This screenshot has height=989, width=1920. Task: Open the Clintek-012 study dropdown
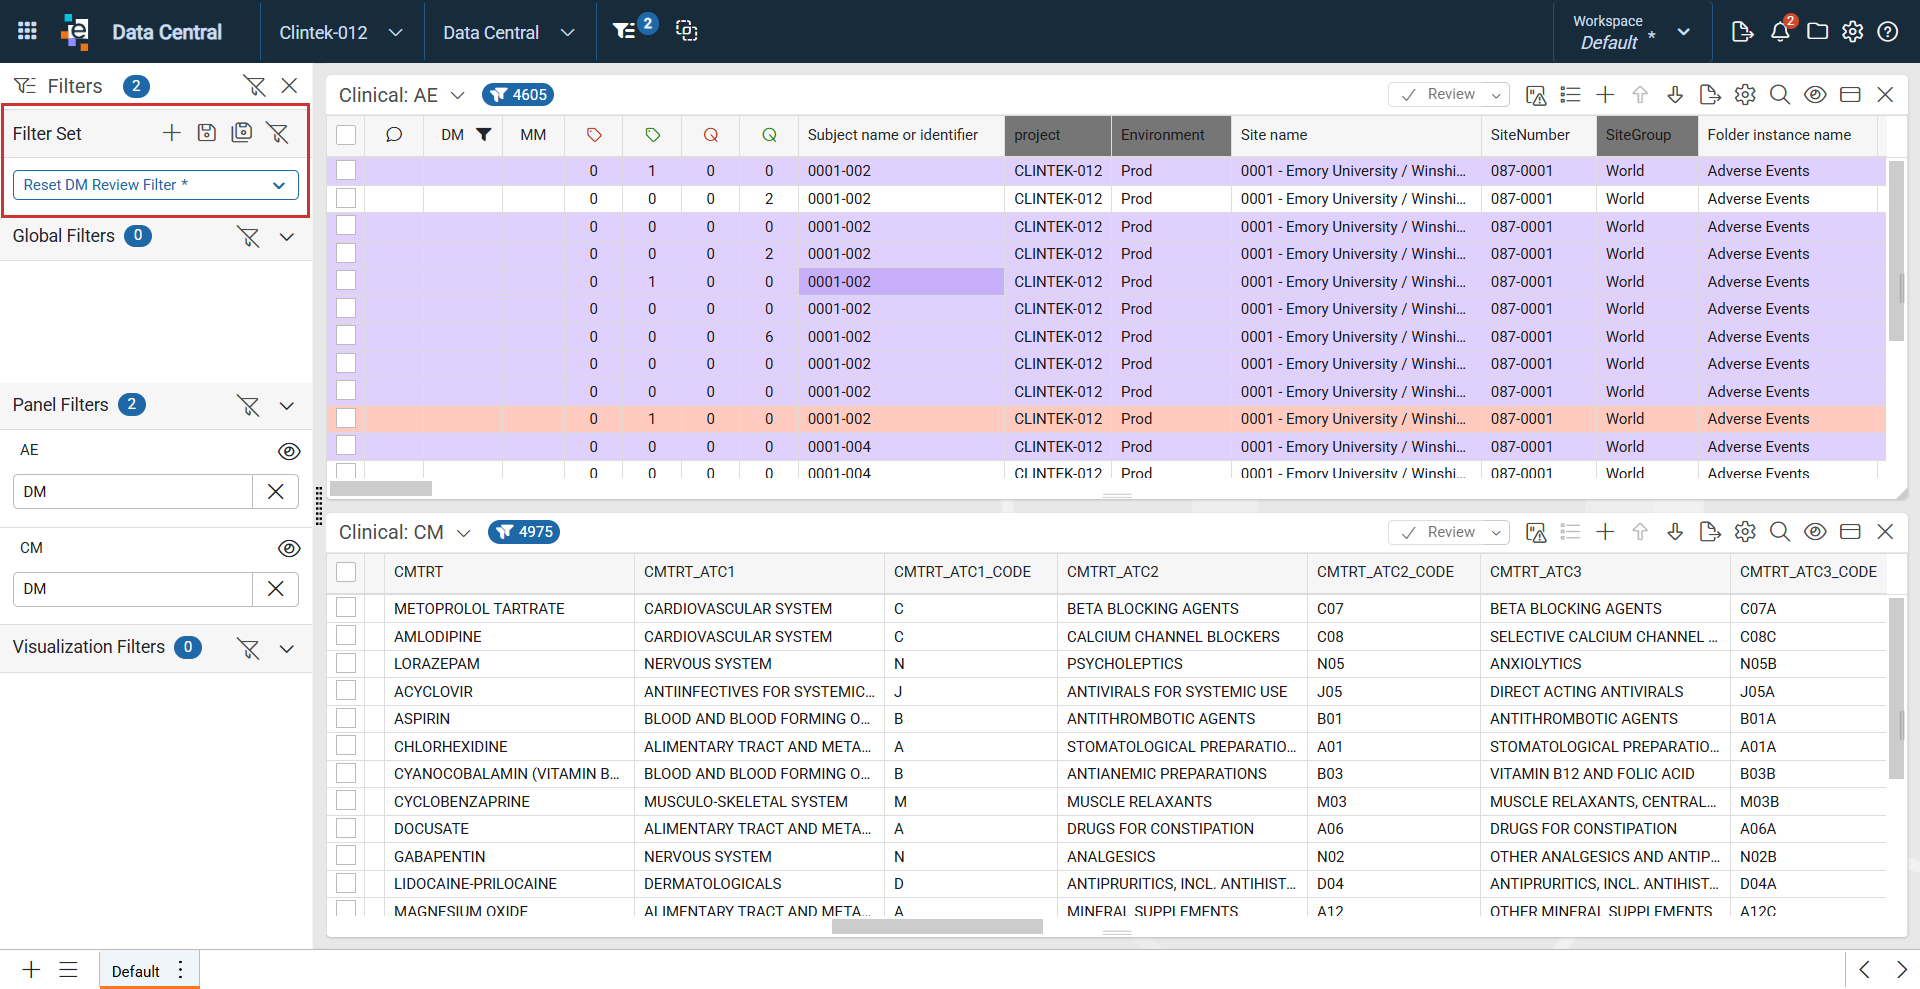(x=341, y=32)
